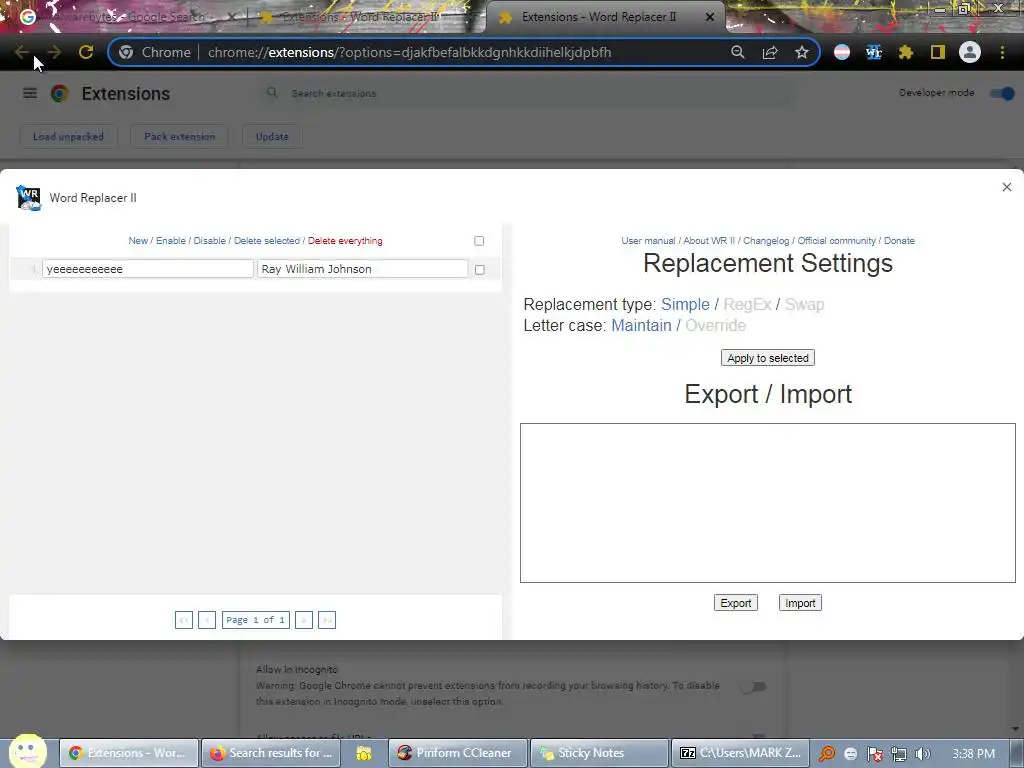Tick the select-all checkbox above replacements
The width and height of the screenshot is (1024, 768).
point(479,241)
